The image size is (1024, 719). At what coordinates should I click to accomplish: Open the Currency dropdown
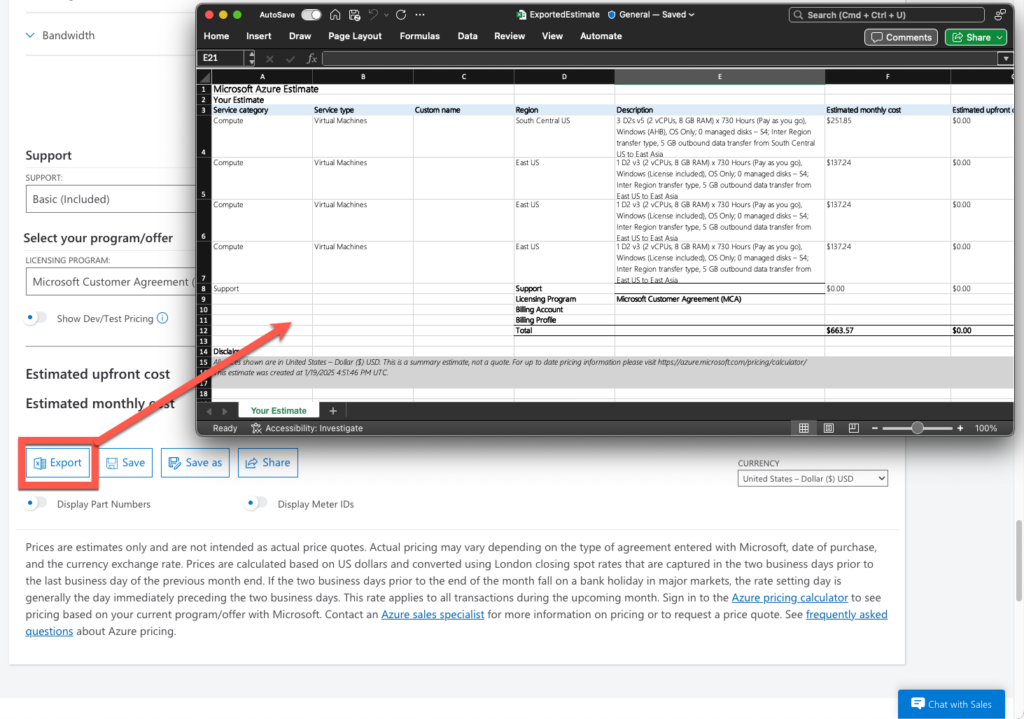(x=812, y=479)
